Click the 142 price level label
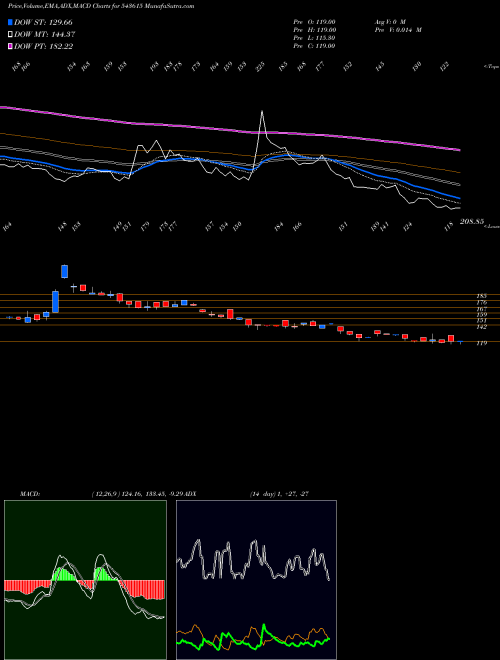Screen dimensions: 500x660 [x=481, y=327]
